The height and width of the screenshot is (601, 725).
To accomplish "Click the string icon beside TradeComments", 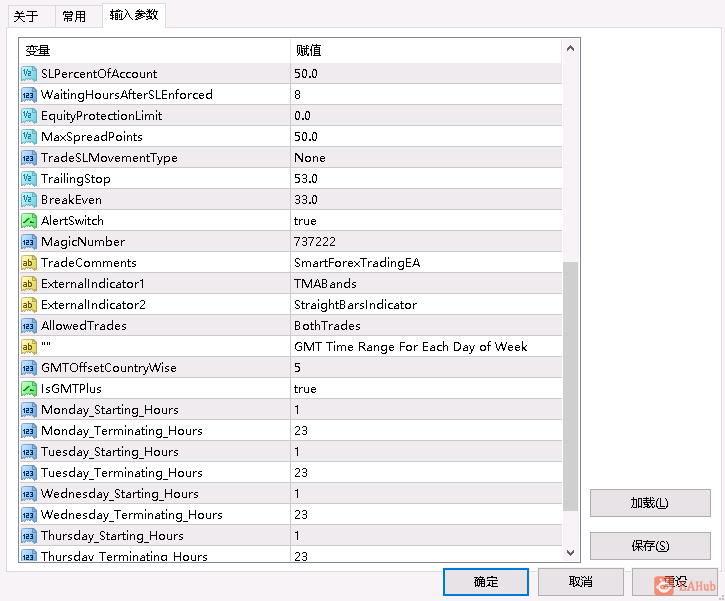I will click(29, 263).
